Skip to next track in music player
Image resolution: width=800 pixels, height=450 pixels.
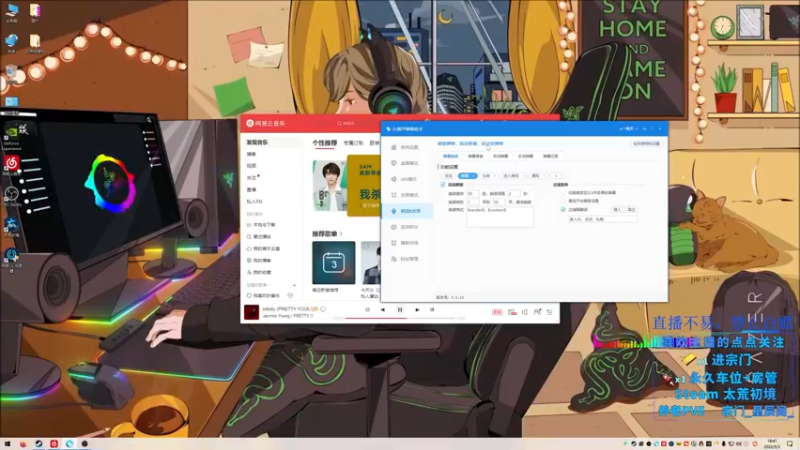click(417, 310)
